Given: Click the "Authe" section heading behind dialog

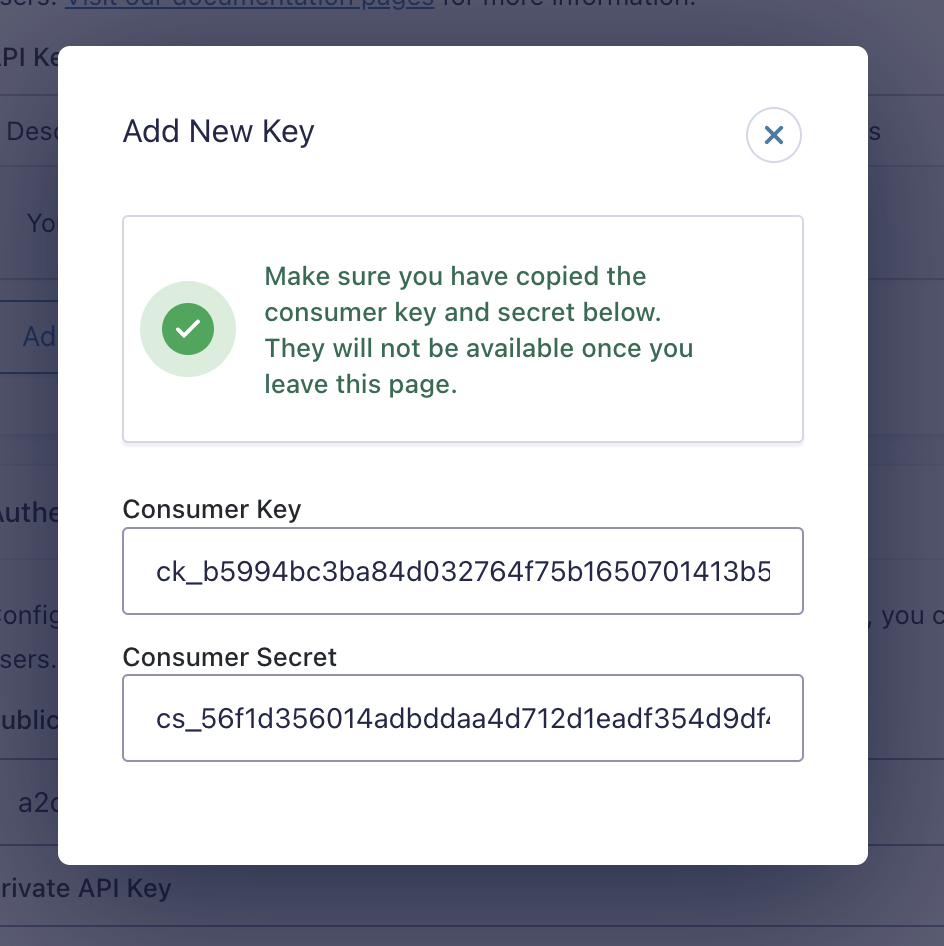Looking at the screenshot, I should (x=29, y=513).
